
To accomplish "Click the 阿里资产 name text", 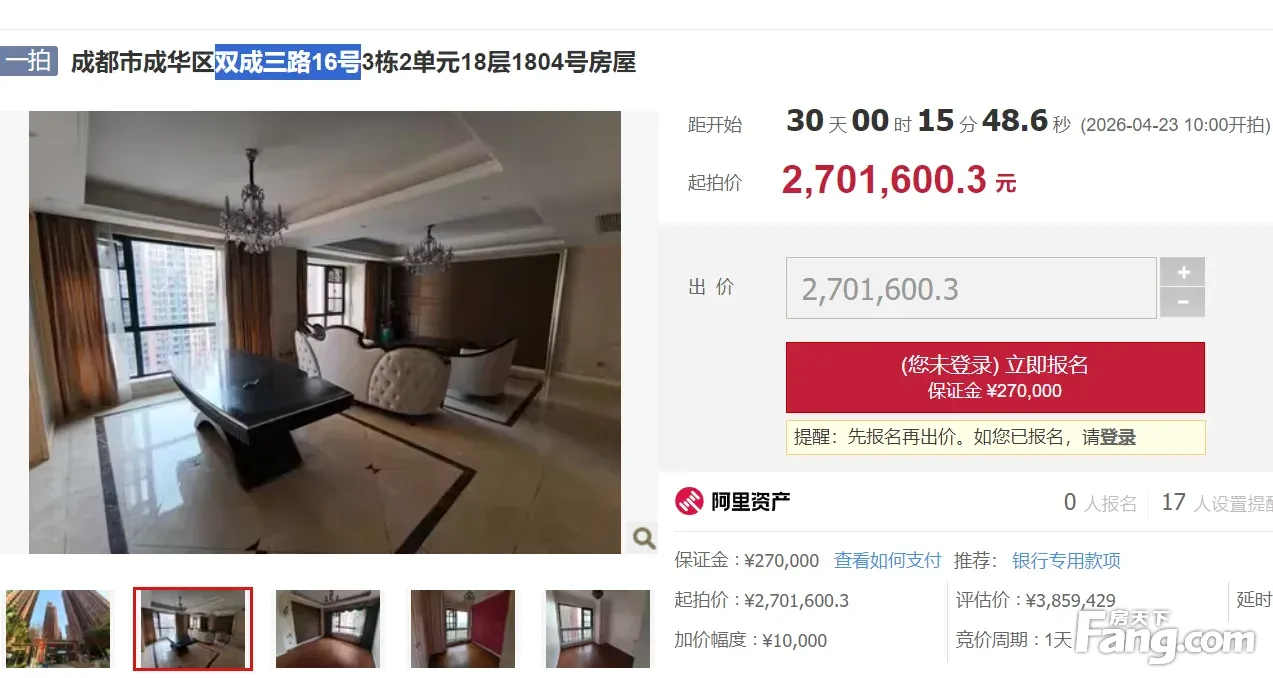I will pyautogui.click(x=751, y=502).
